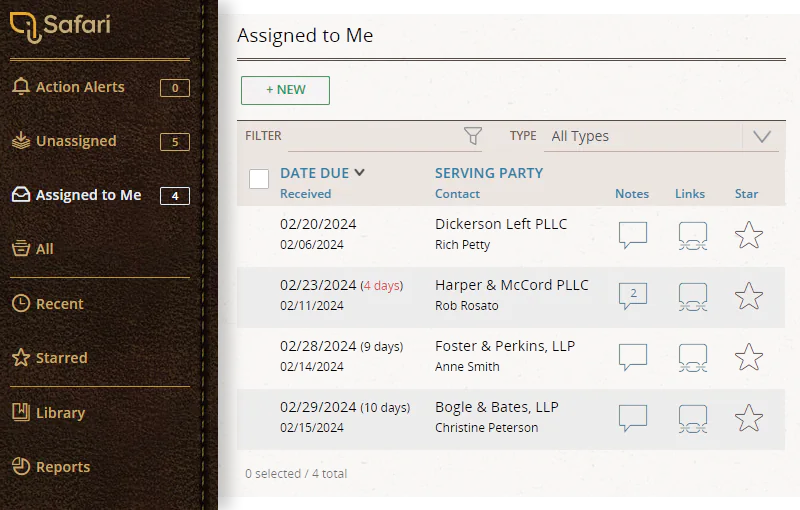Viewport: 800px width, 510px height.
Task: Star the Harper & McCord PLLC row
Action: pyautogui.click(x=749, y=296)
